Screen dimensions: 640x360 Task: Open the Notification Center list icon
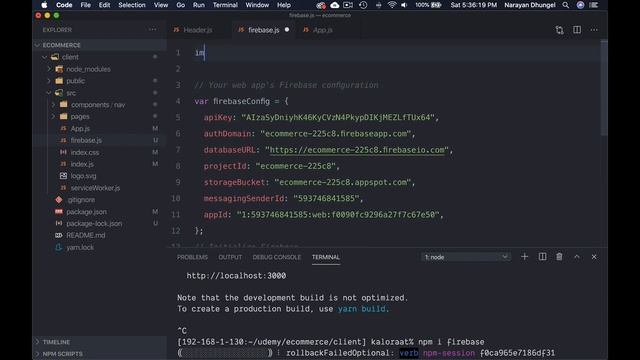pyautogui.click(x=594, y=5)
